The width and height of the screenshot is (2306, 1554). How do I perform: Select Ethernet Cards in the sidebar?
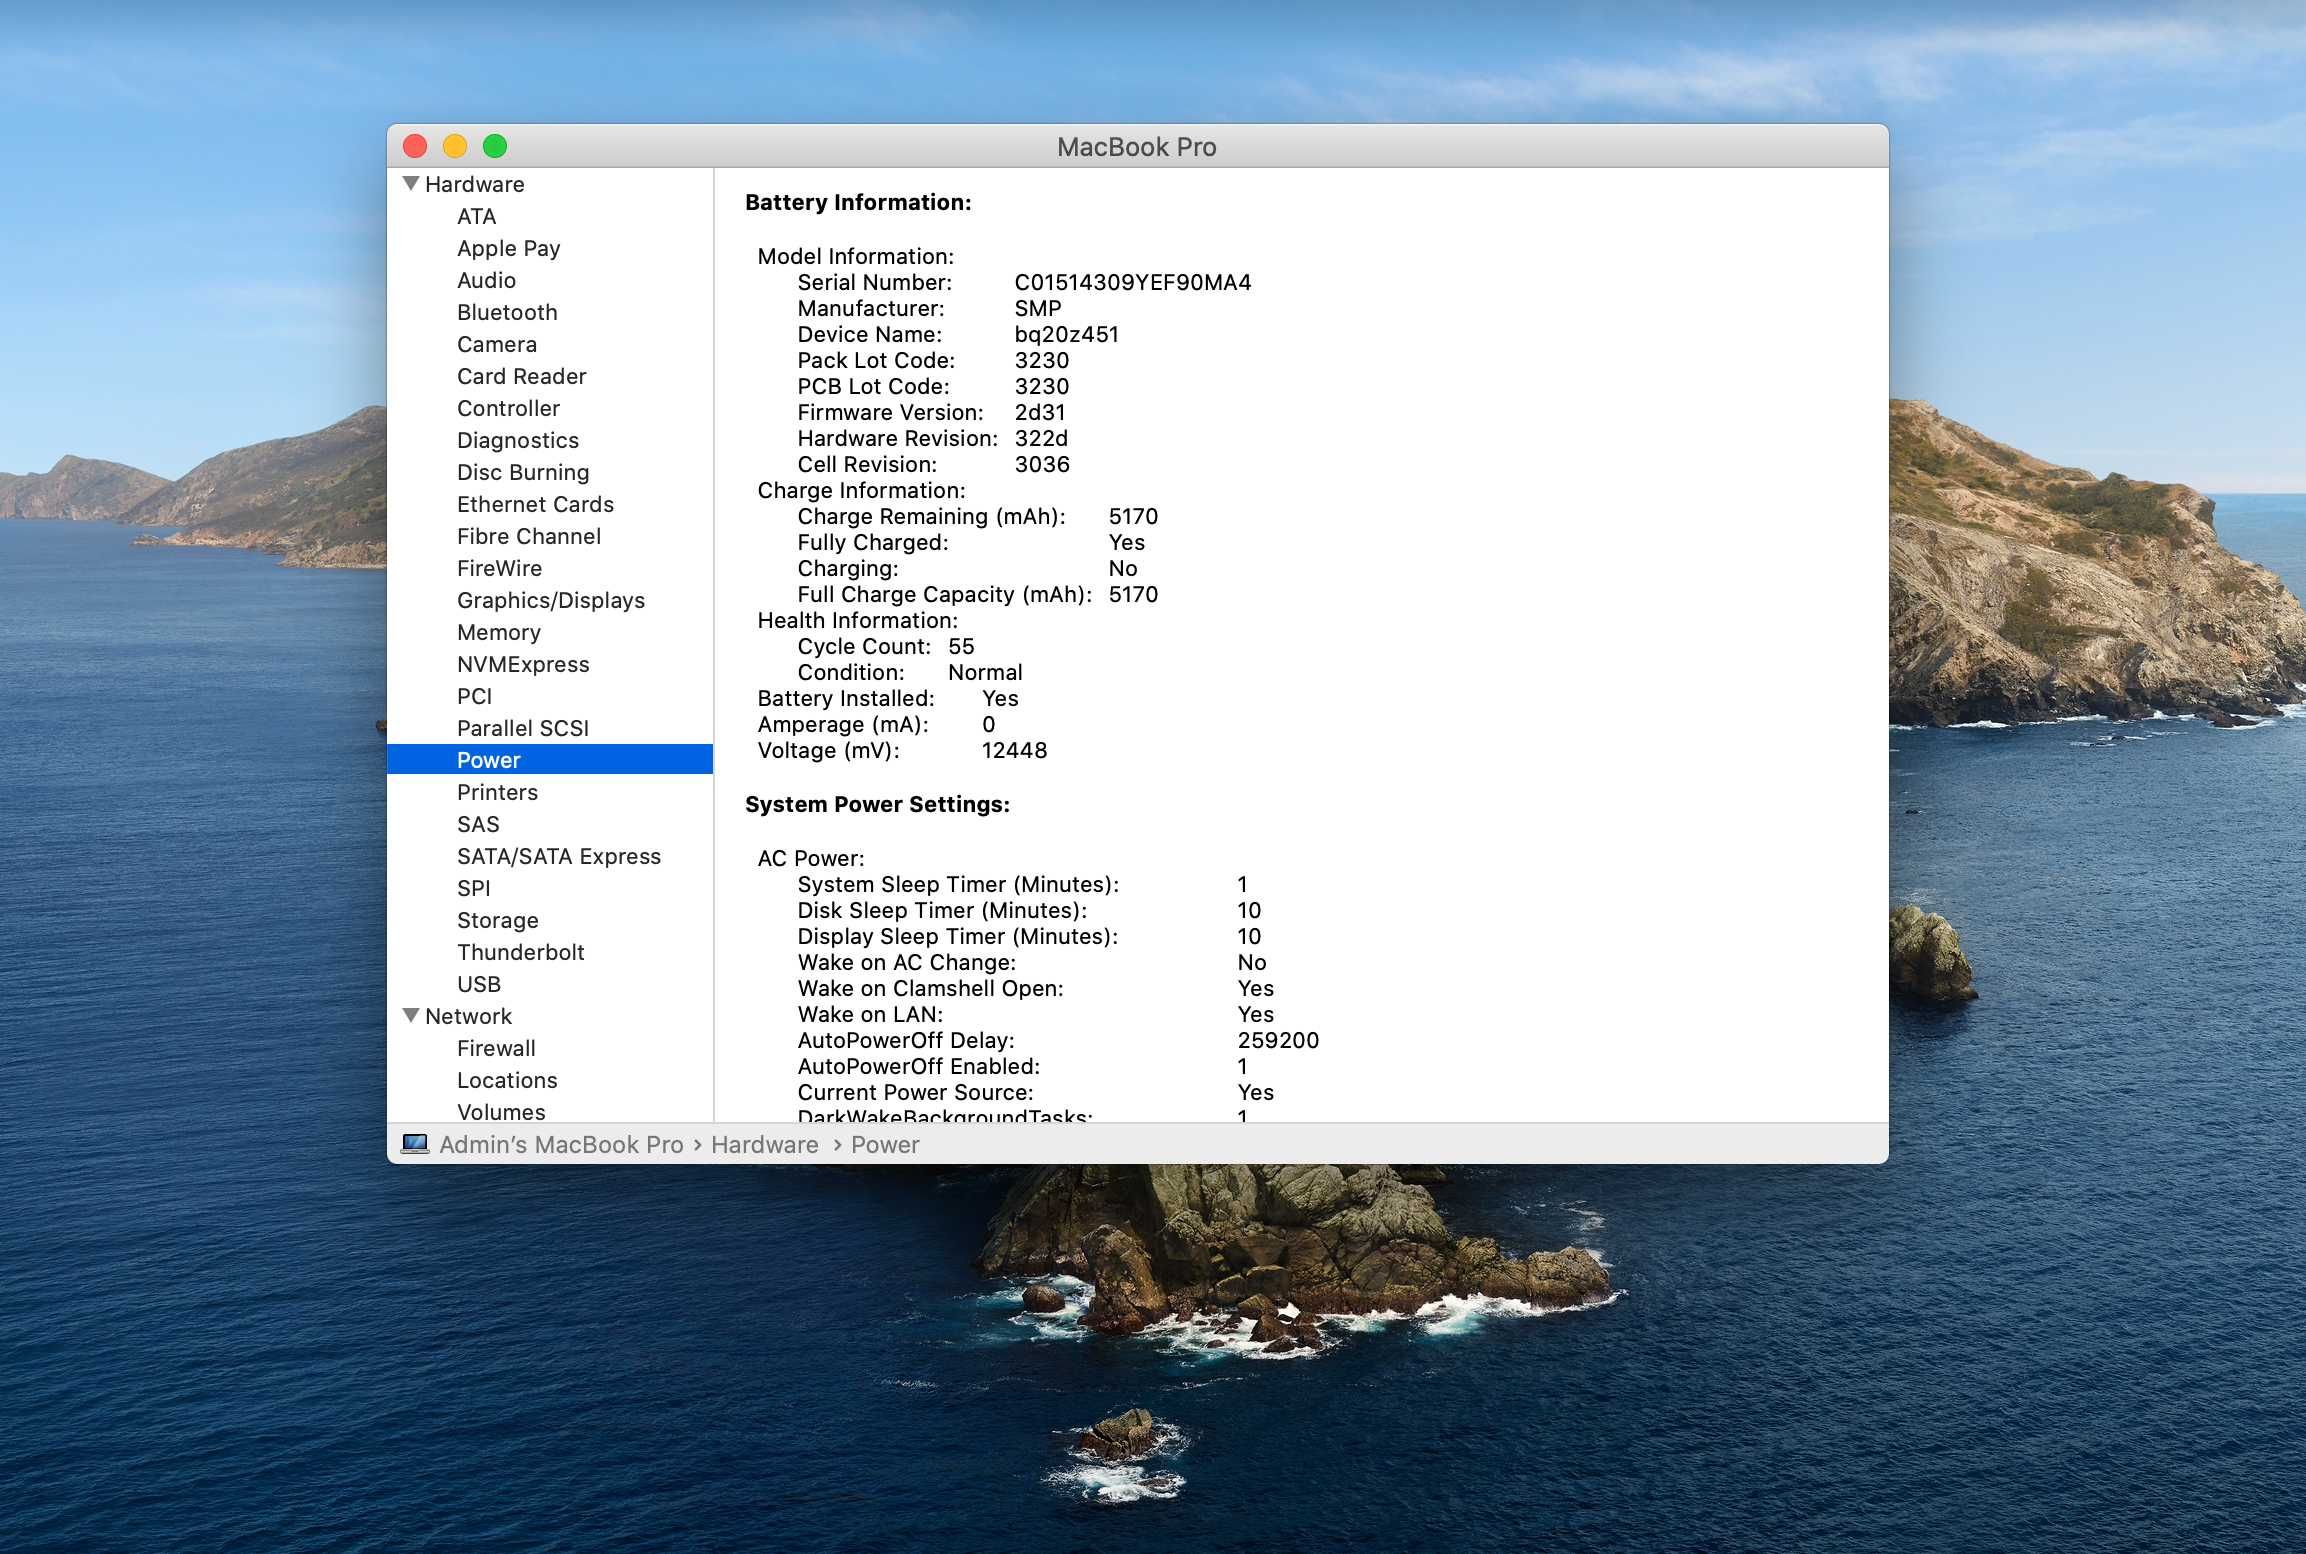click(x=535, y=504)
